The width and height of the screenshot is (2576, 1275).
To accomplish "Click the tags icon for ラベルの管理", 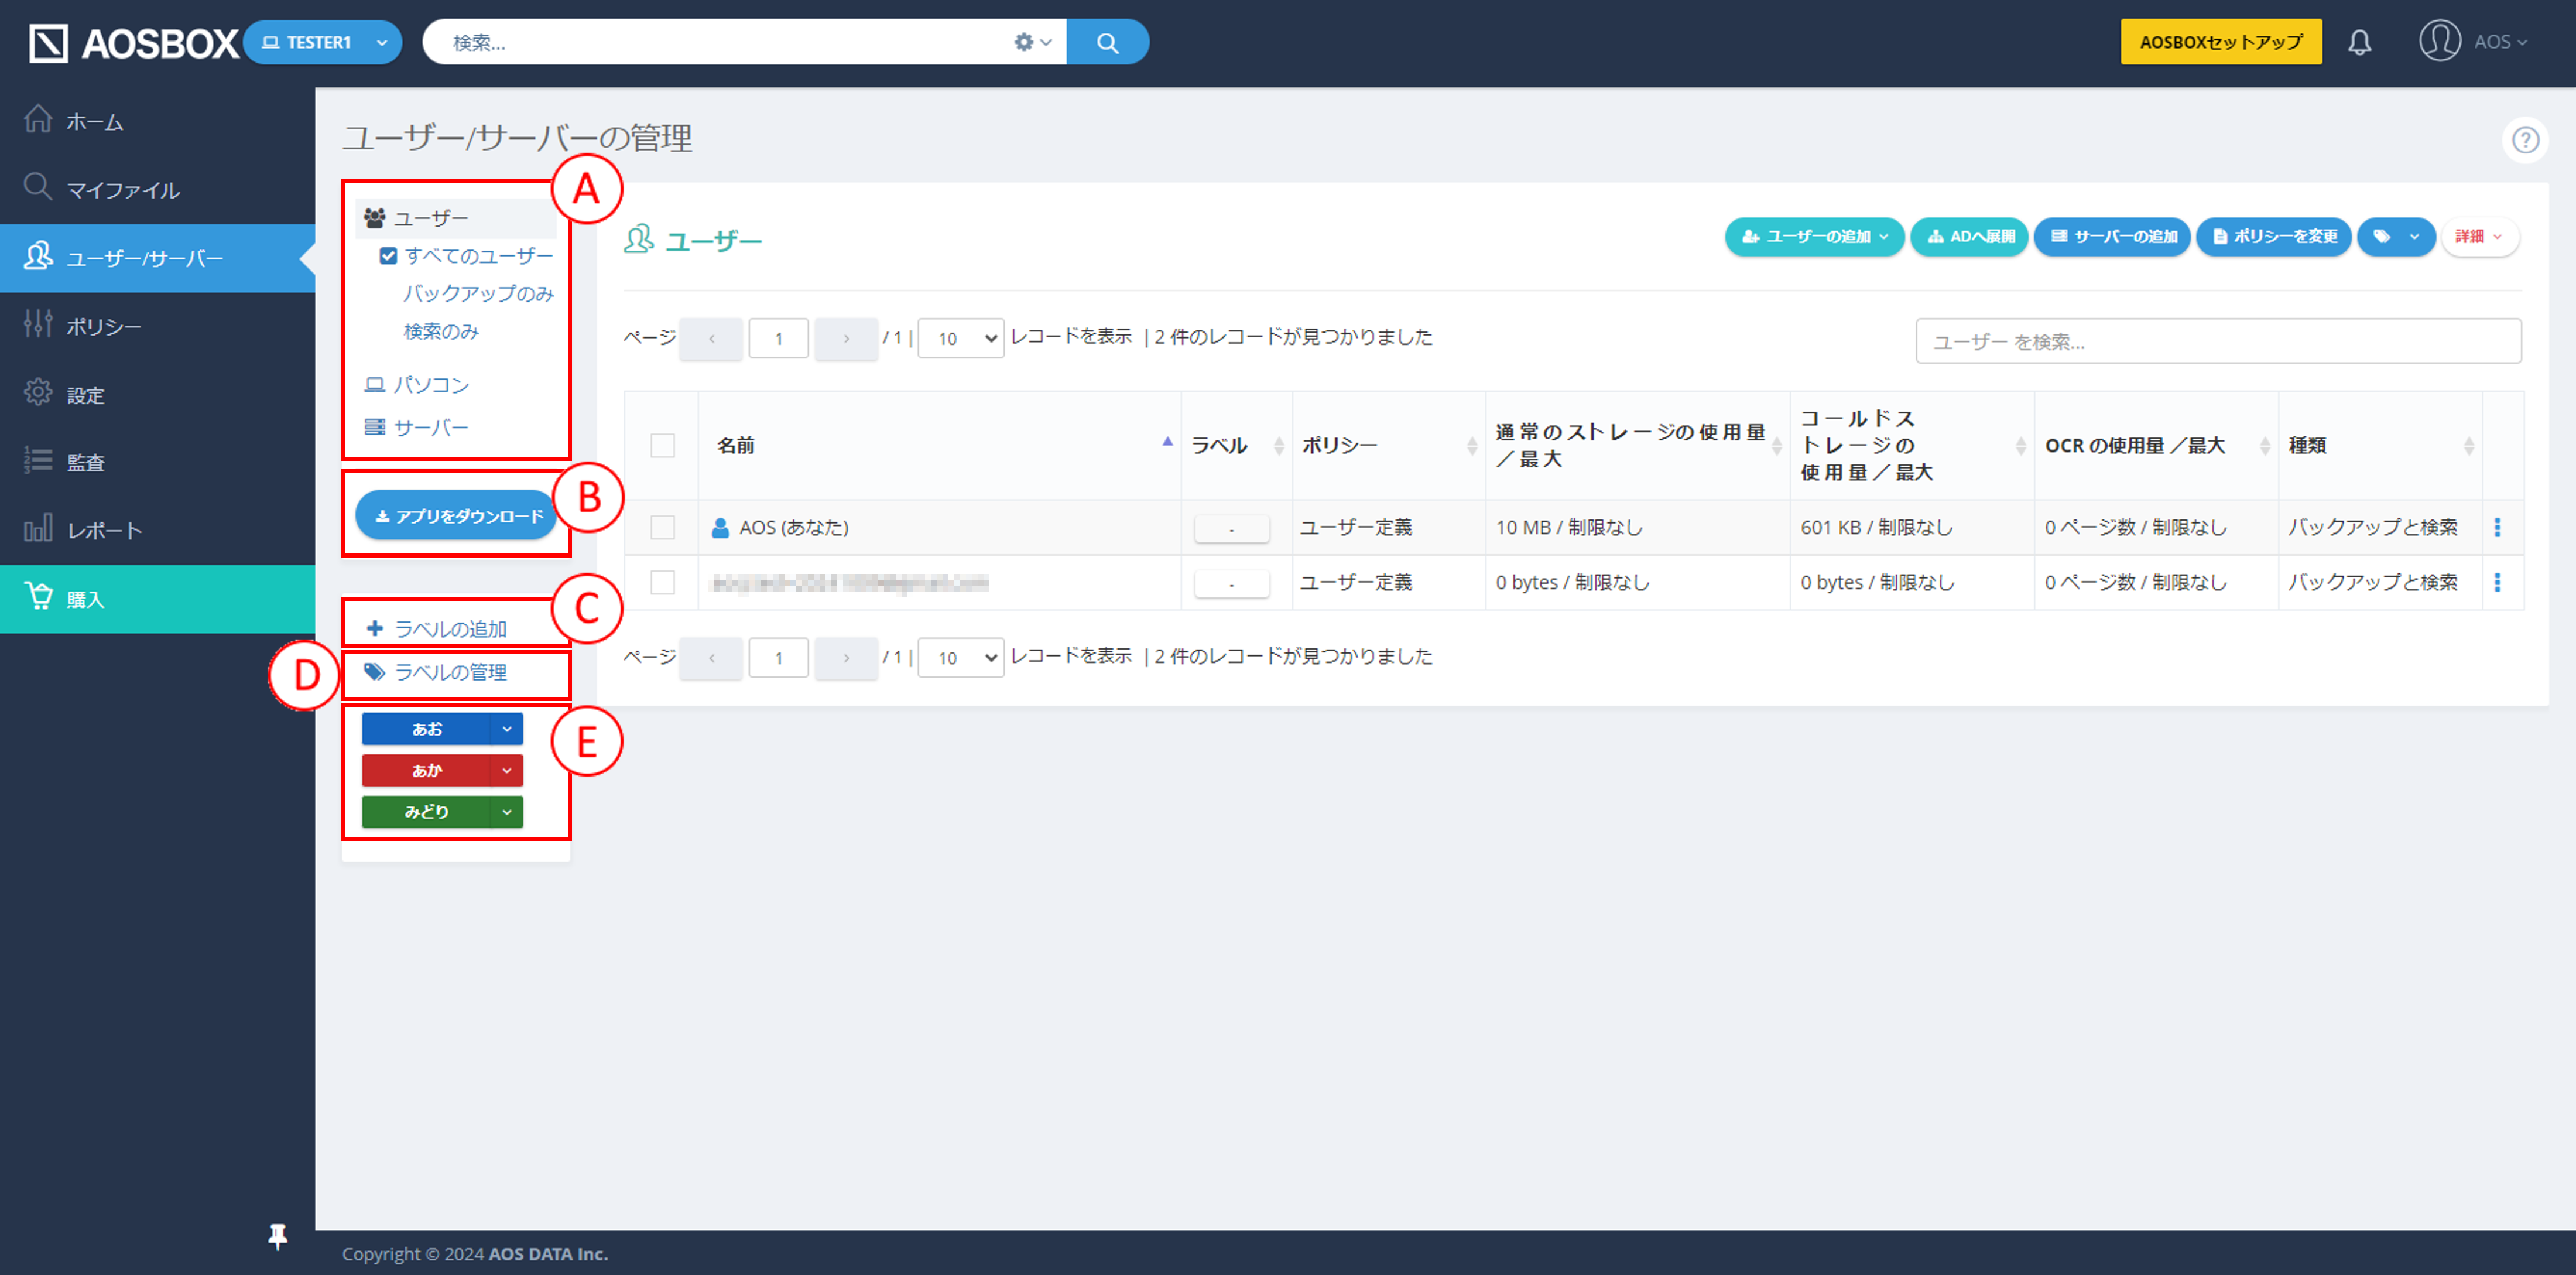I will coord(375,672).
